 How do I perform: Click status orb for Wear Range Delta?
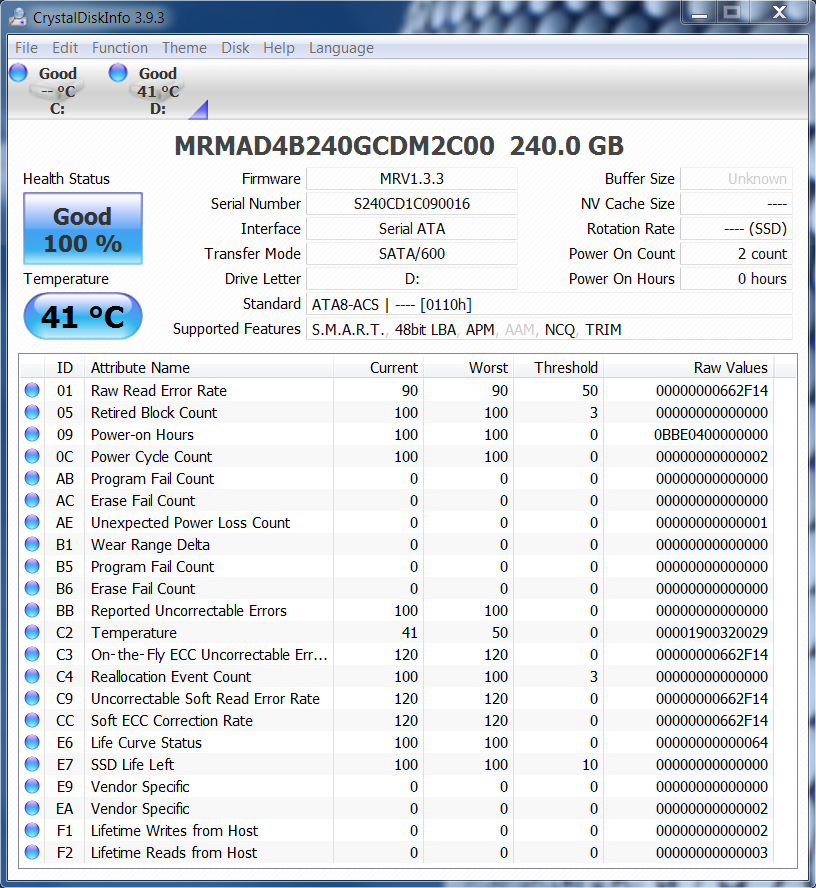pyautogui.click(x=32, y=545)
